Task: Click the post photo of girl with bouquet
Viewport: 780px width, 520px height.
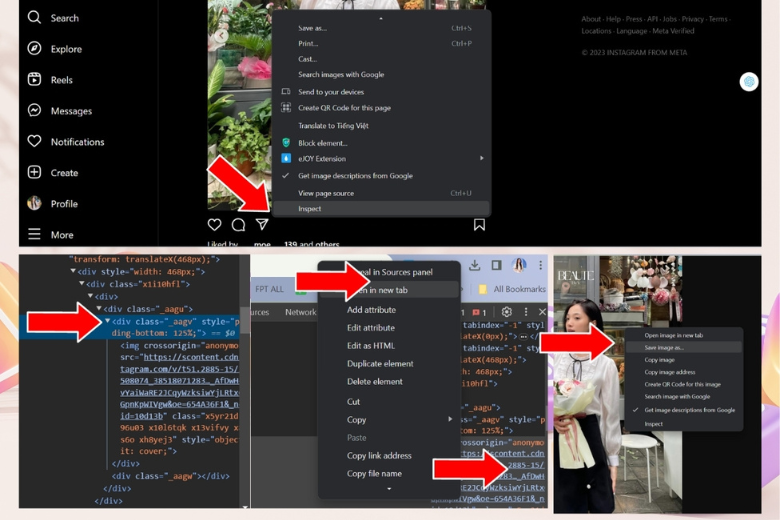Action: point(617,384)
